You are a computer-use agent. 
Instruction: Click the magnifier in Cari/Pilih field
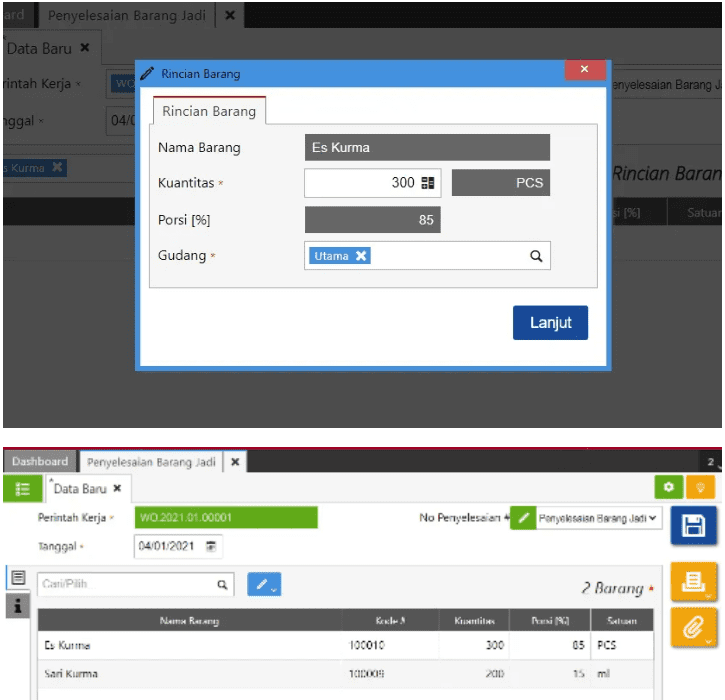[x=222, y=585]
